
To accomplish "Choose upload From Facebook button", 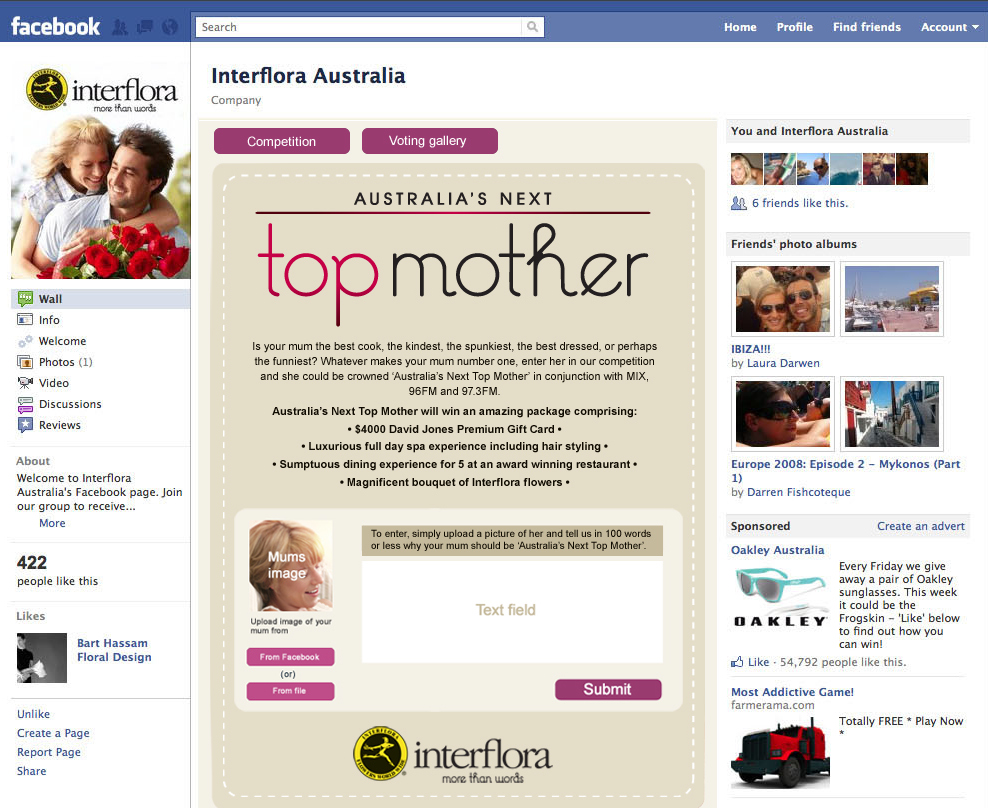I will 290,657.
